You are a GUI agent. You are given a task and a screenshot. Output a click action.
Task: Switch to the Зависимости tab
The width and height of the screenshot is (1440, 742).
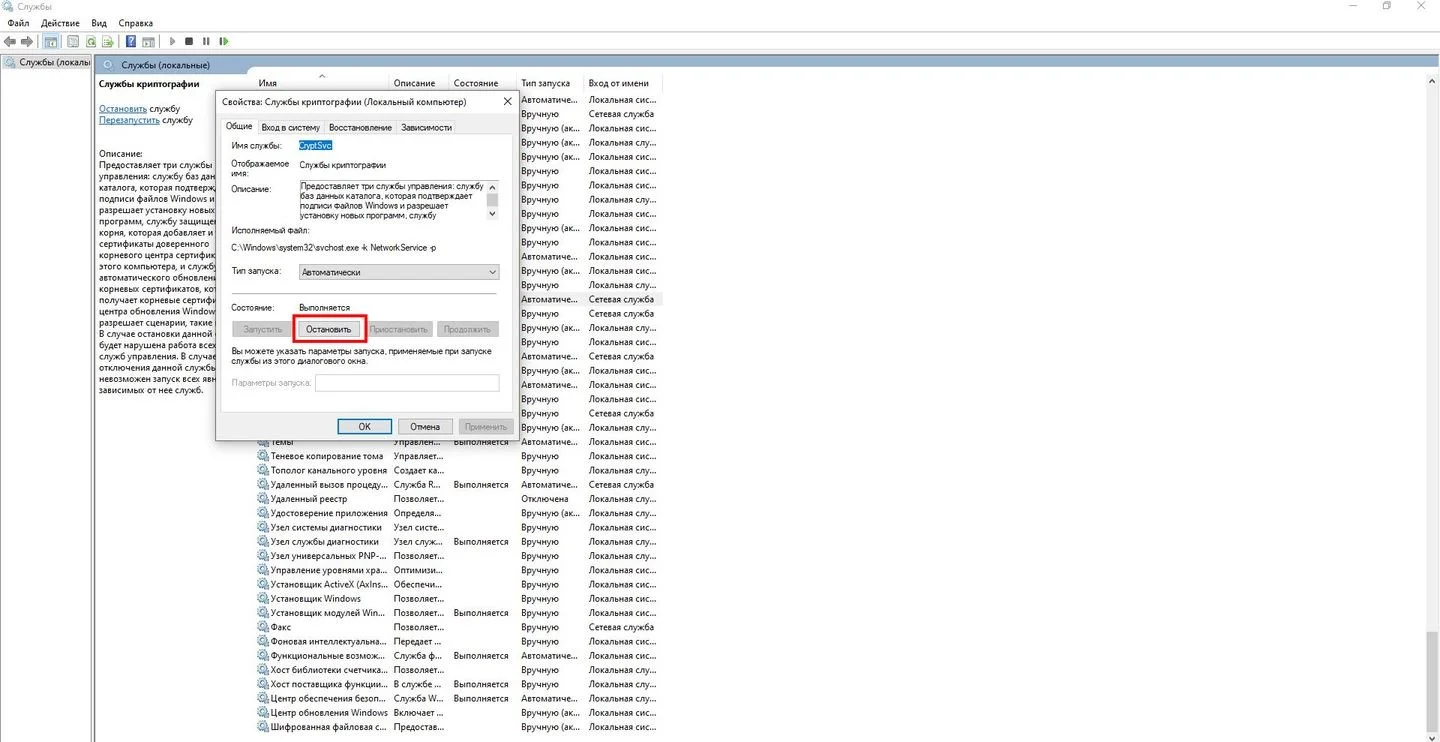click(x=427, y=127)
